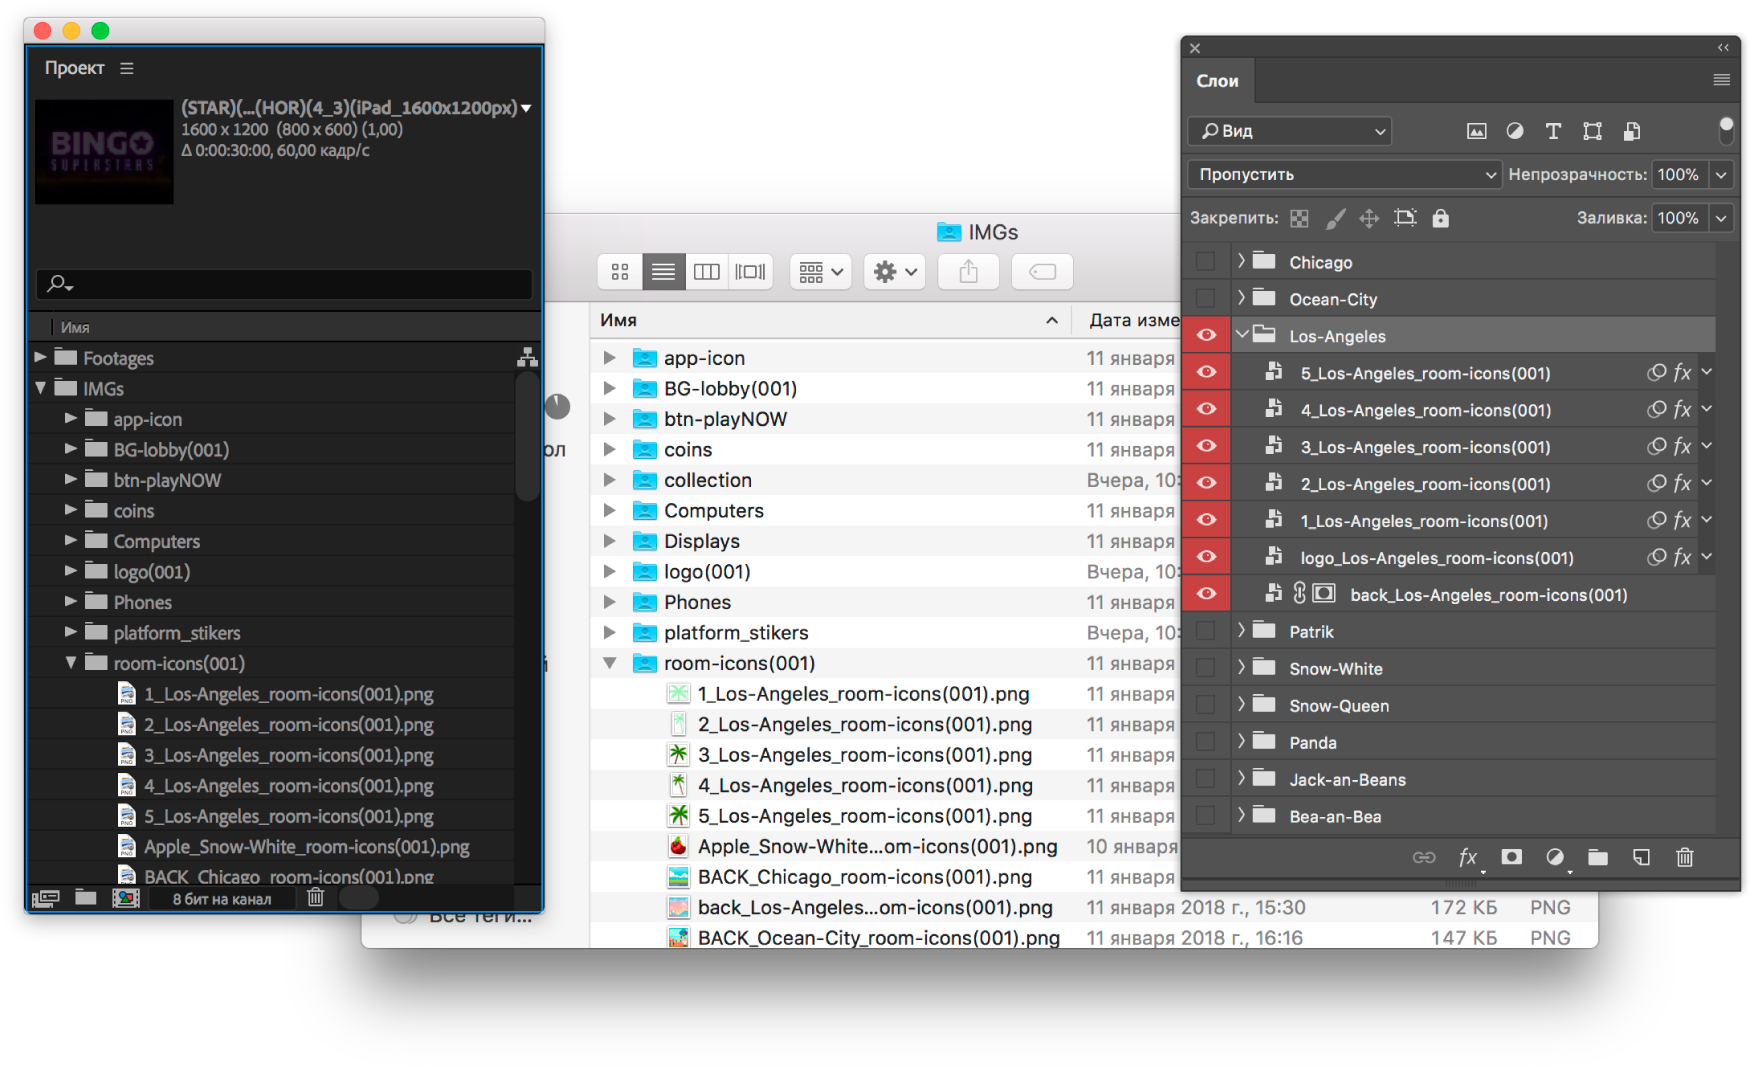Screen dimensions: 1750x1067
Task: Lock artboard nesting icon
Action: pos(1405,218)
